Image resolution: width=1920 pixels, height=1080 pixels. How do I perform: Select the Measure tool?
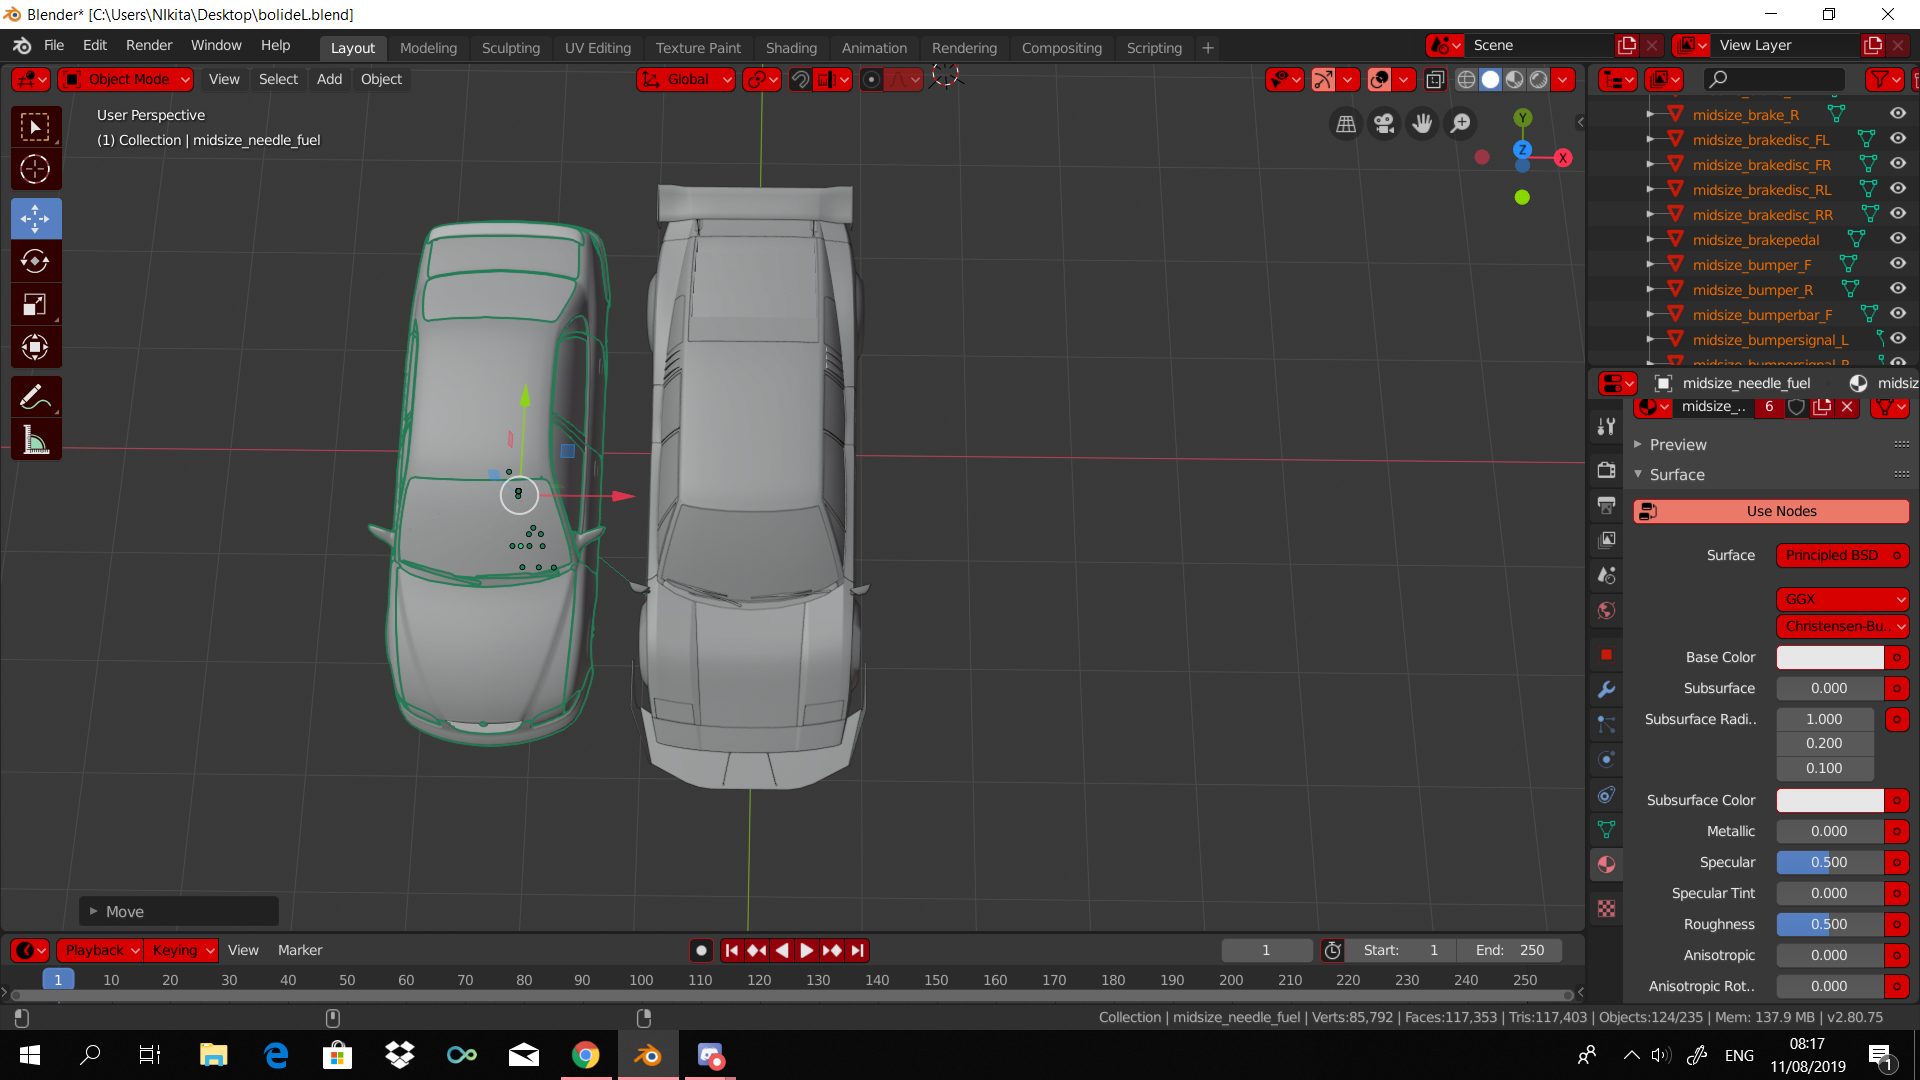36,440
